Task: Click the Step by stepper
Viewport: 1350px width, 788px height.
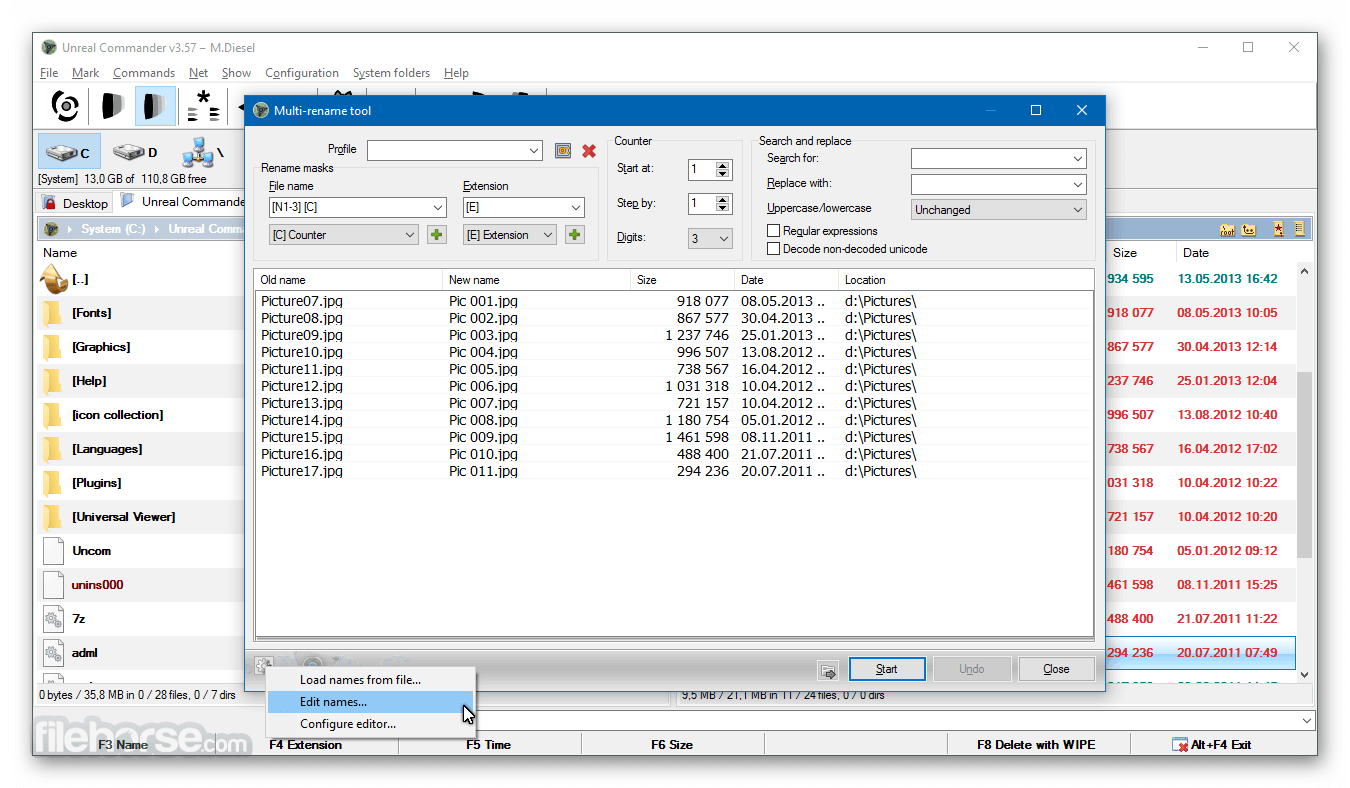Action: pyautogui.click(x=724, y=204)
